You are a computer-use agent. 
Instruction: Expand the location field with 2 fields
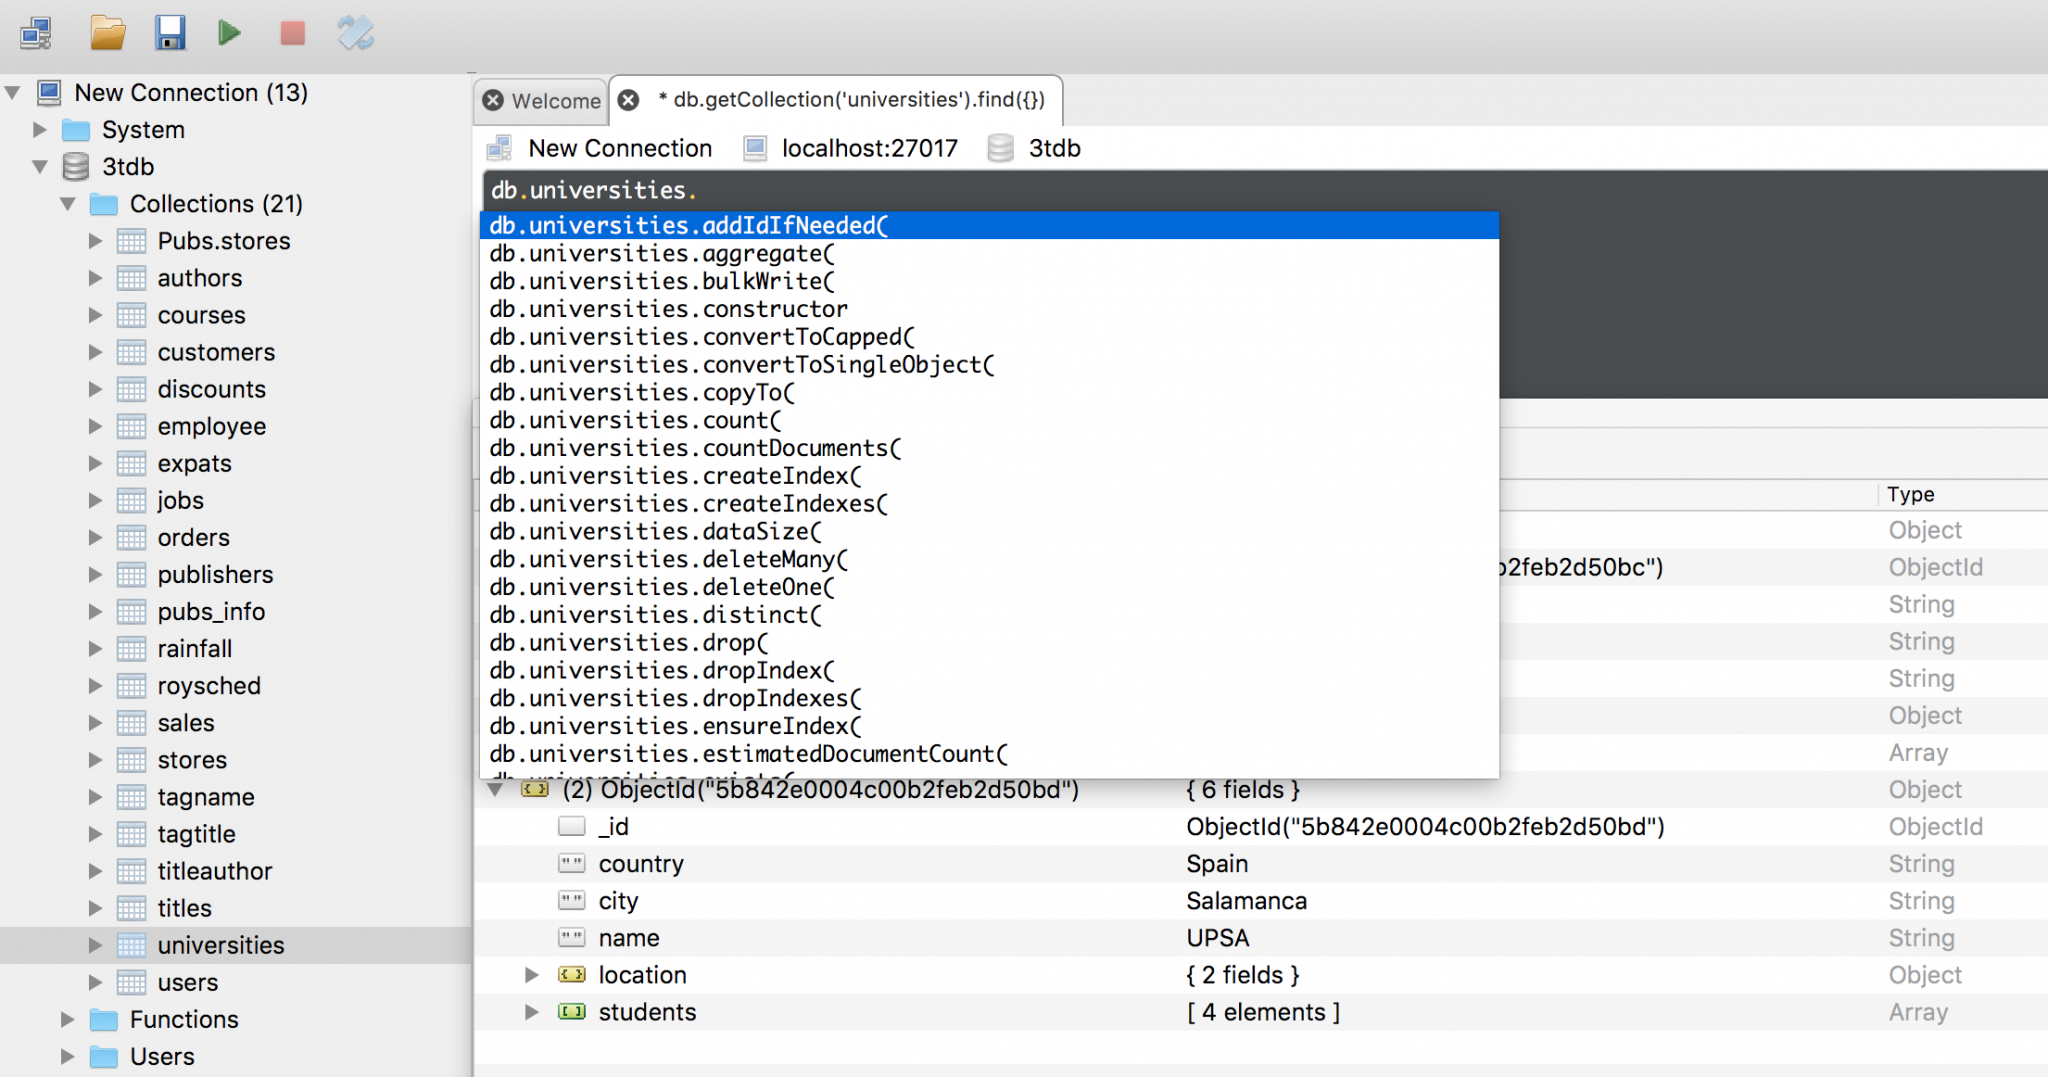531,975
